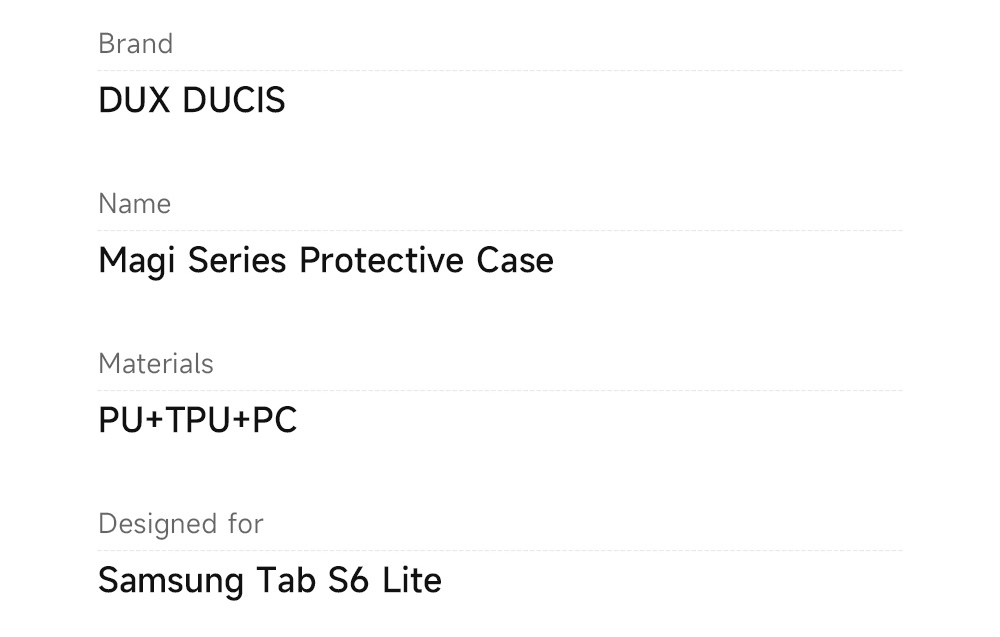The image size is (1000, 637).
Task: Click the TPU part of the materials
Action: tap(198, 421)
